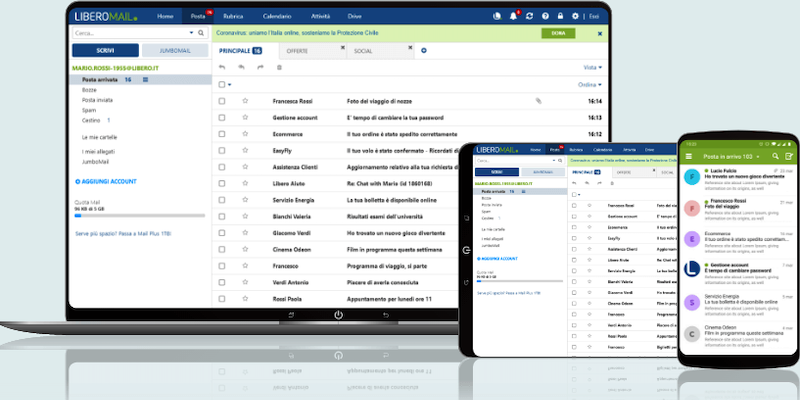Click the refresh icon in laptop header

pos(530,16)
